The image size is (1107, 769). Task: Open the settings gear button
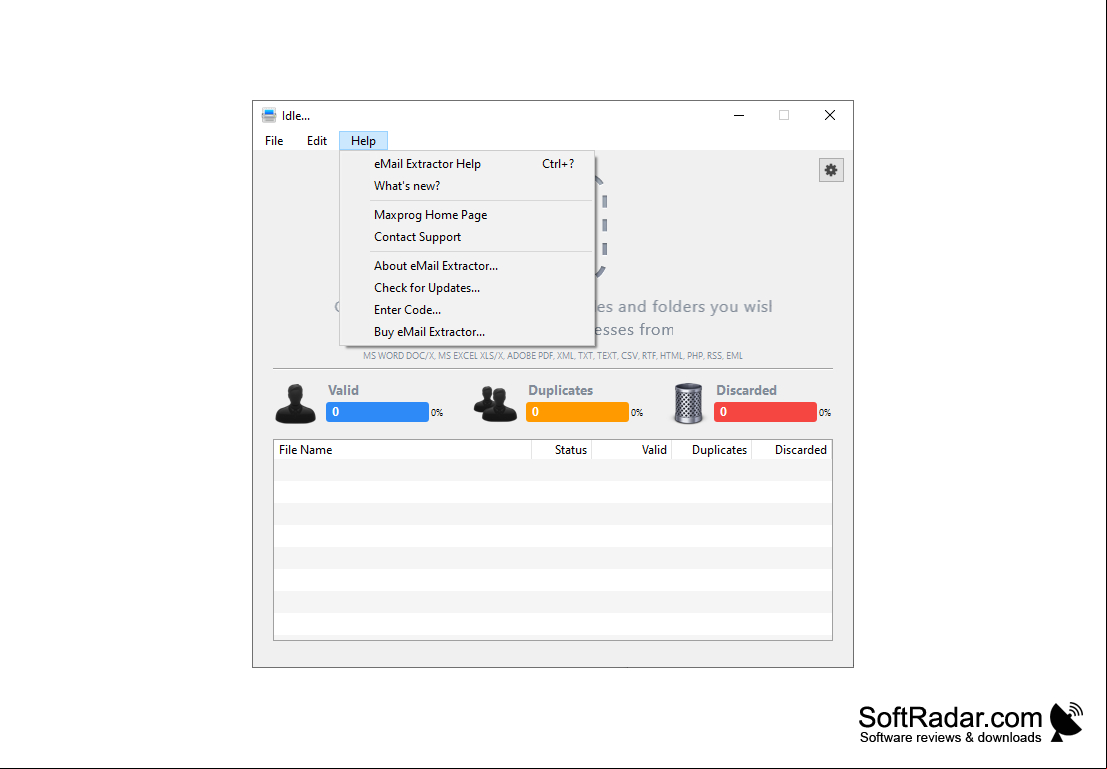tap(831, 170)
